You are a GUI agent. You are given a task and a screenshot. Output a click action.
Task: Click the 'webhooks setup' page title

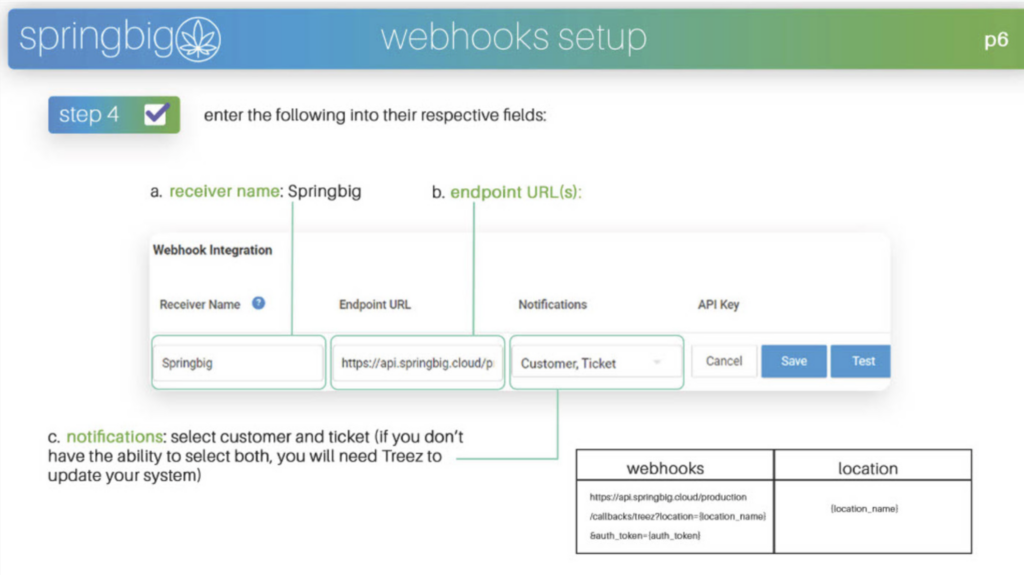[514, 37]
